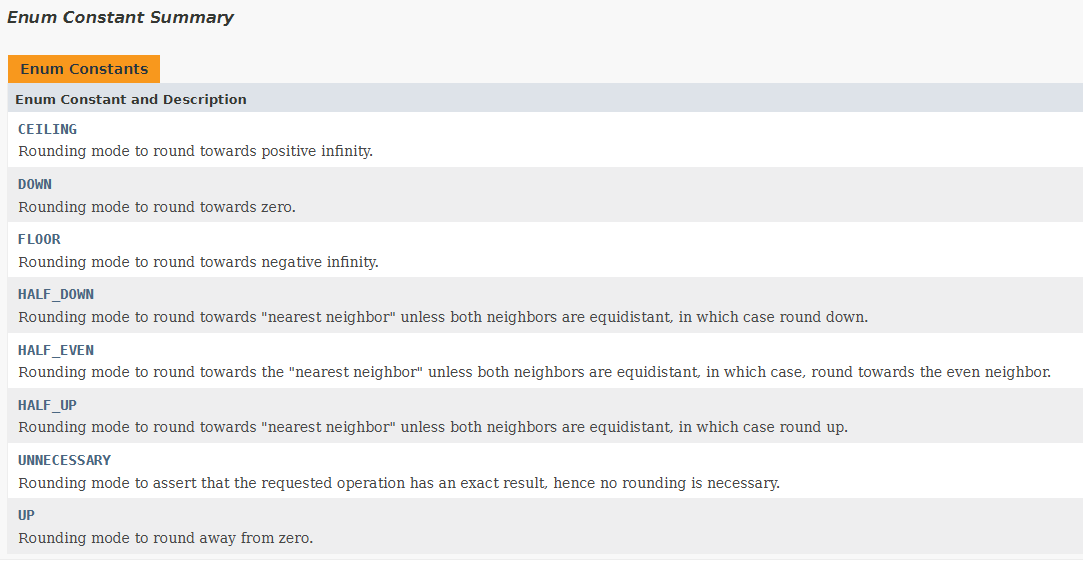Open the CEILING enum constant link
The height and width of the screenshot is (561, 1083).
pyautogui.click(x=47, y=129)
